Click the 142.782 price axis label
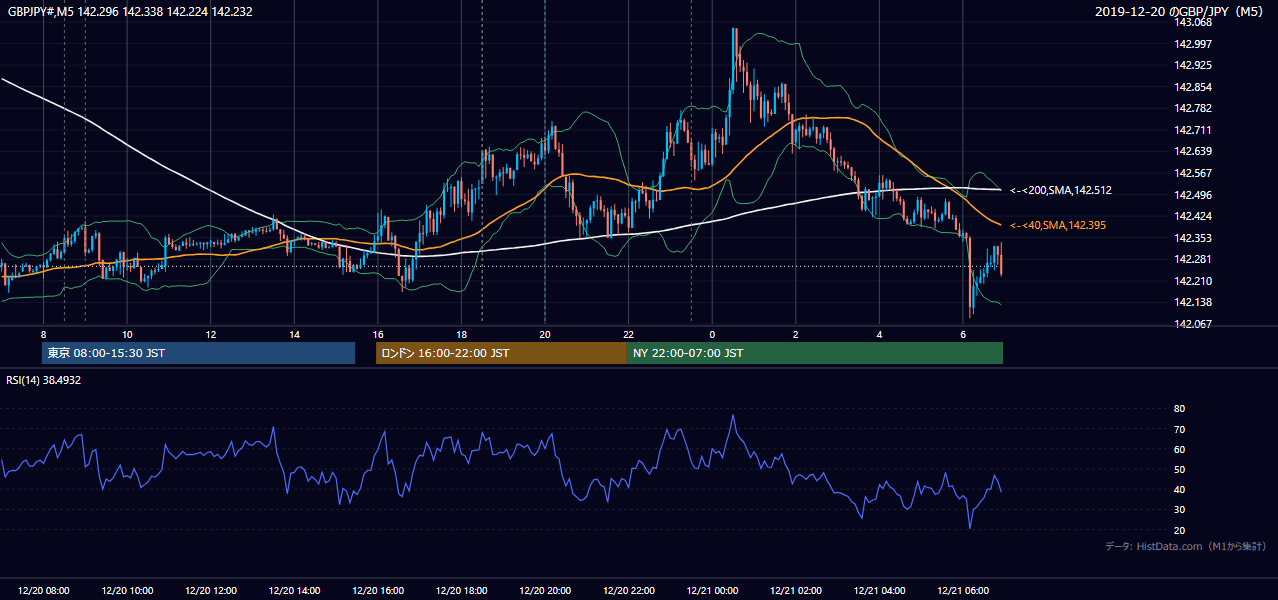Viewport: 1278px width, 600px height. click(x=1192, y=108)
